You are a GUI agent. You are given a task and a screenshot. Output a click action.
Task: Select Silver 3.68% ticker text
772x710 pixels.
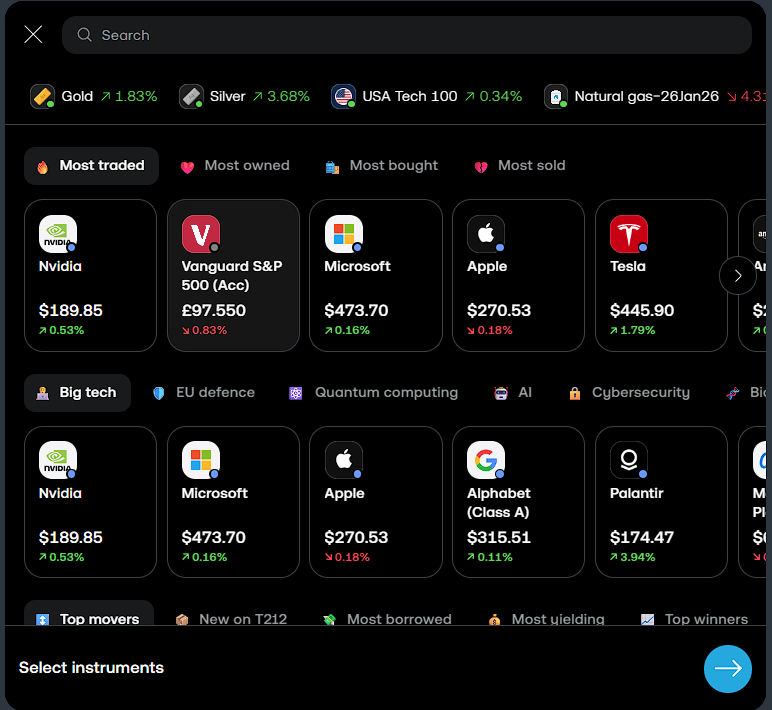(x=259, y=96)
